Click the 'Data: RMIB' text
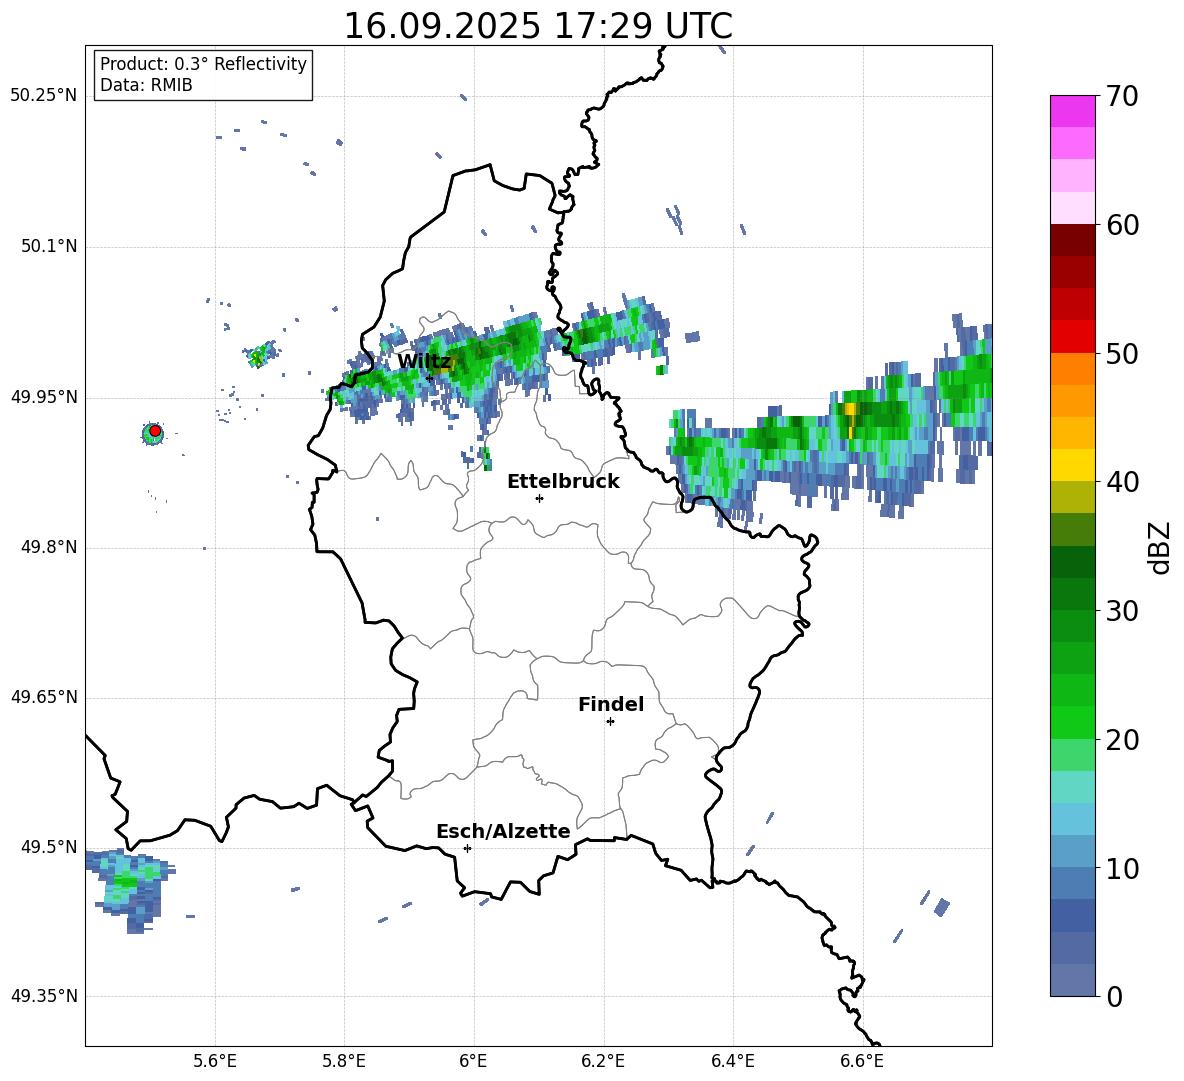This screenshot has width=1184, height=1081. pyautogui.click(x=146, y=85)
